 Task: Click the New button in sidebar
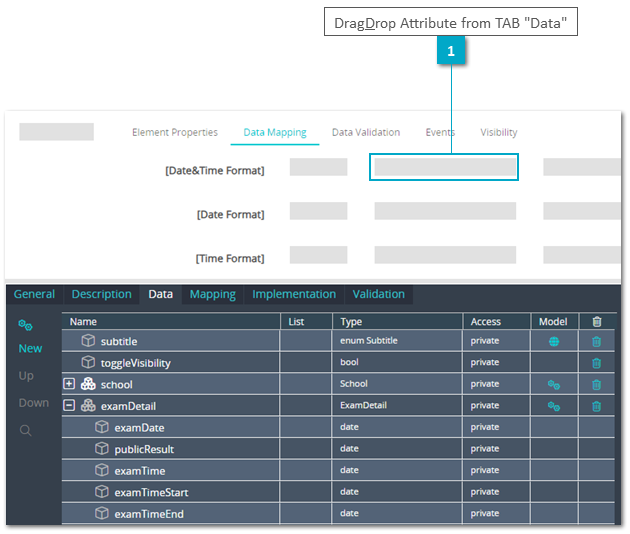click(x=30, y=348)
